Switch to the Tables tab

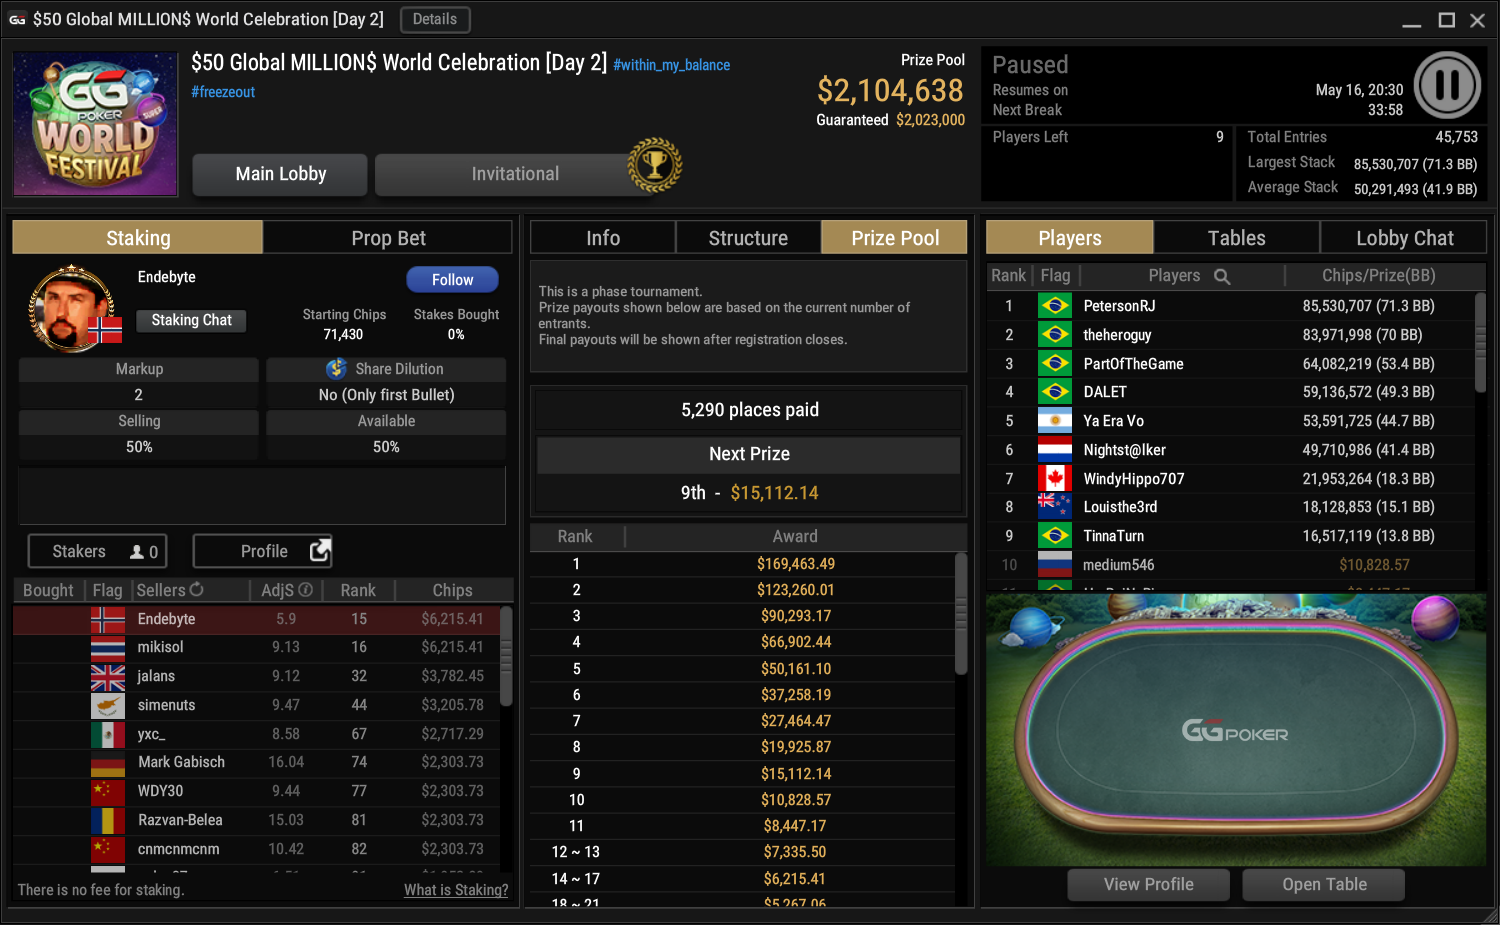[x=1237, y=238]
